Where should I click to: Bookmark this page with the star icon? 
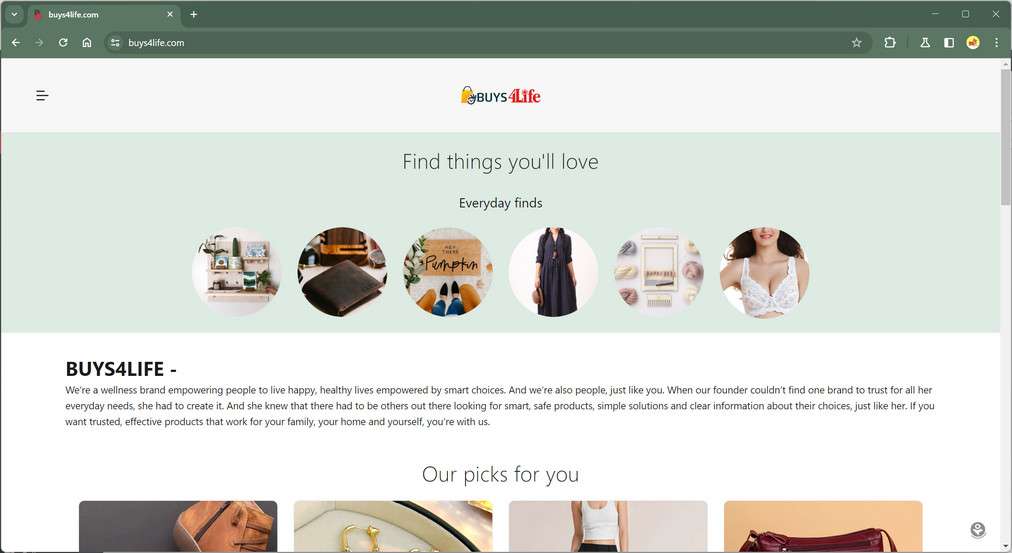point(856,43)
